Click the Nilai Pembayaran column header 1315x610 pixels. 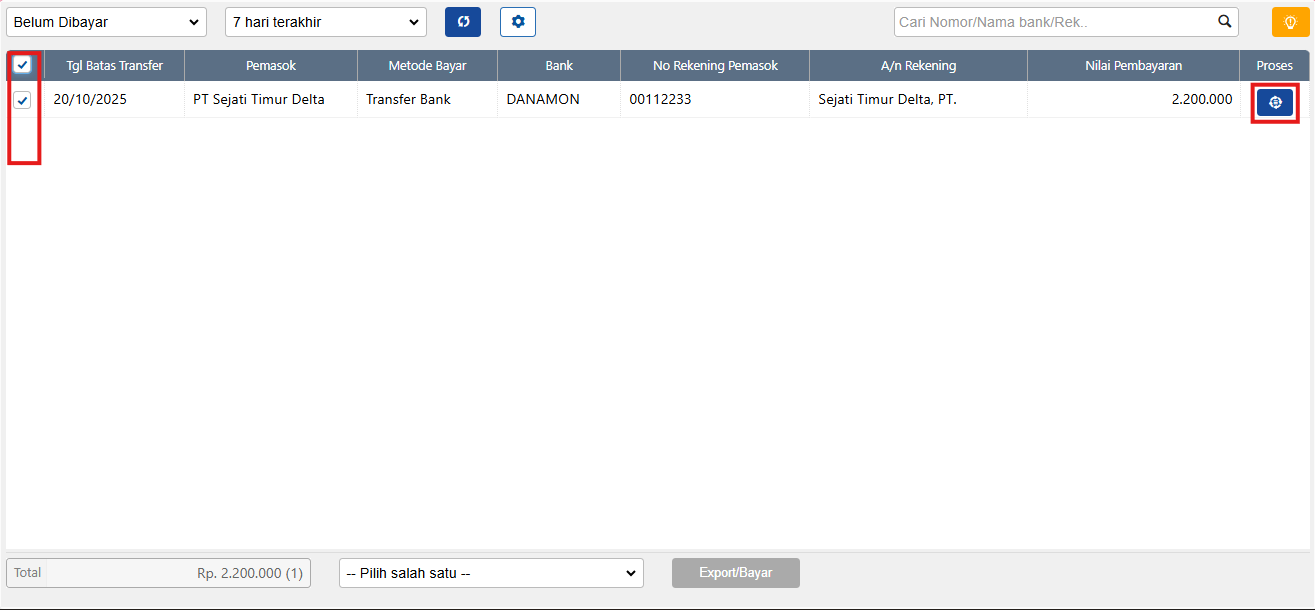(x=1133, y=66)
